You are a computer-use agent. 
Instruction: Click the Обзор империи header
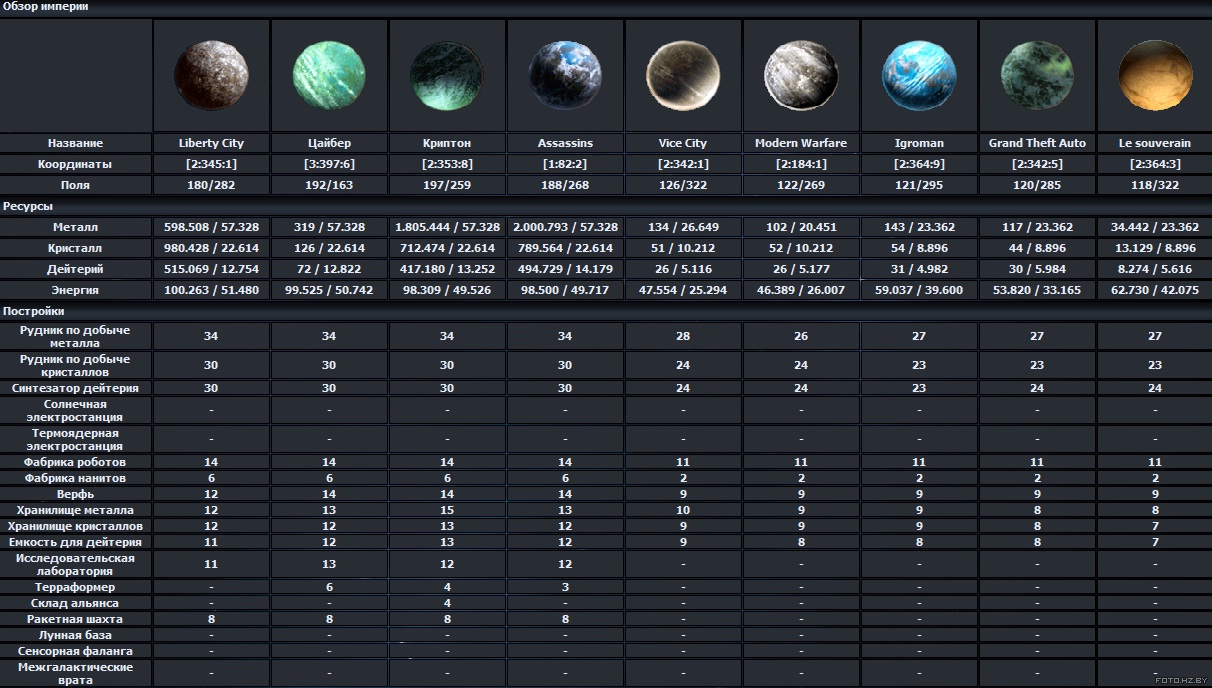click(x=45, y=7)
